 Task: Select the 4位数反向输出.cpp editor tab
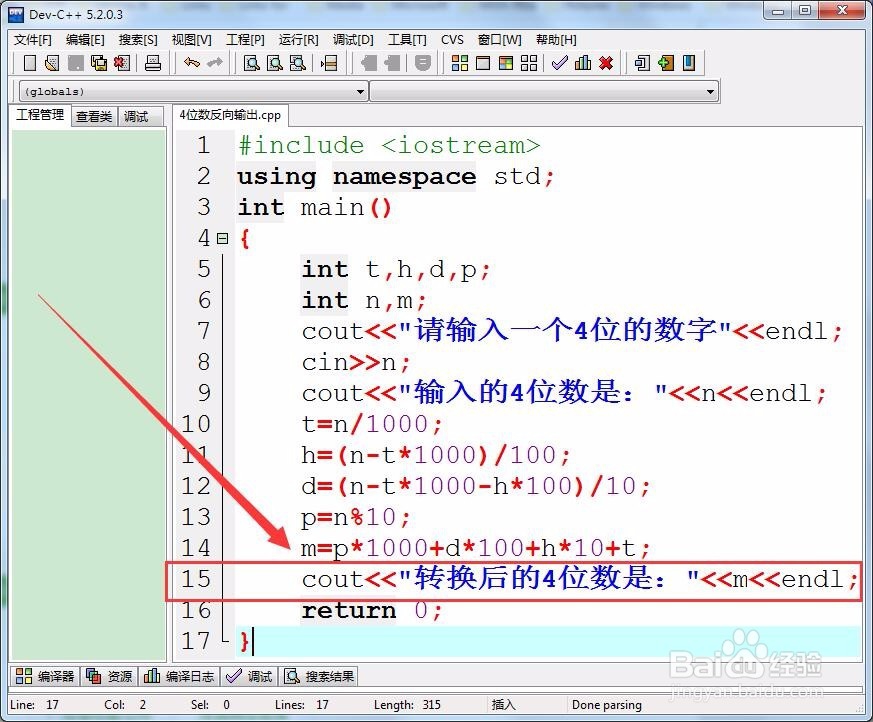[x=230, y=115]
